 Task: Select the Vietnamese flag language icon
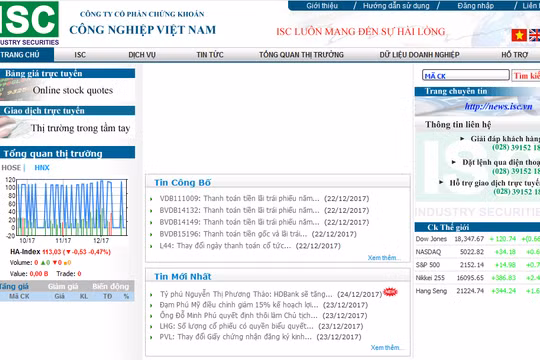click(x=519, y=35)
